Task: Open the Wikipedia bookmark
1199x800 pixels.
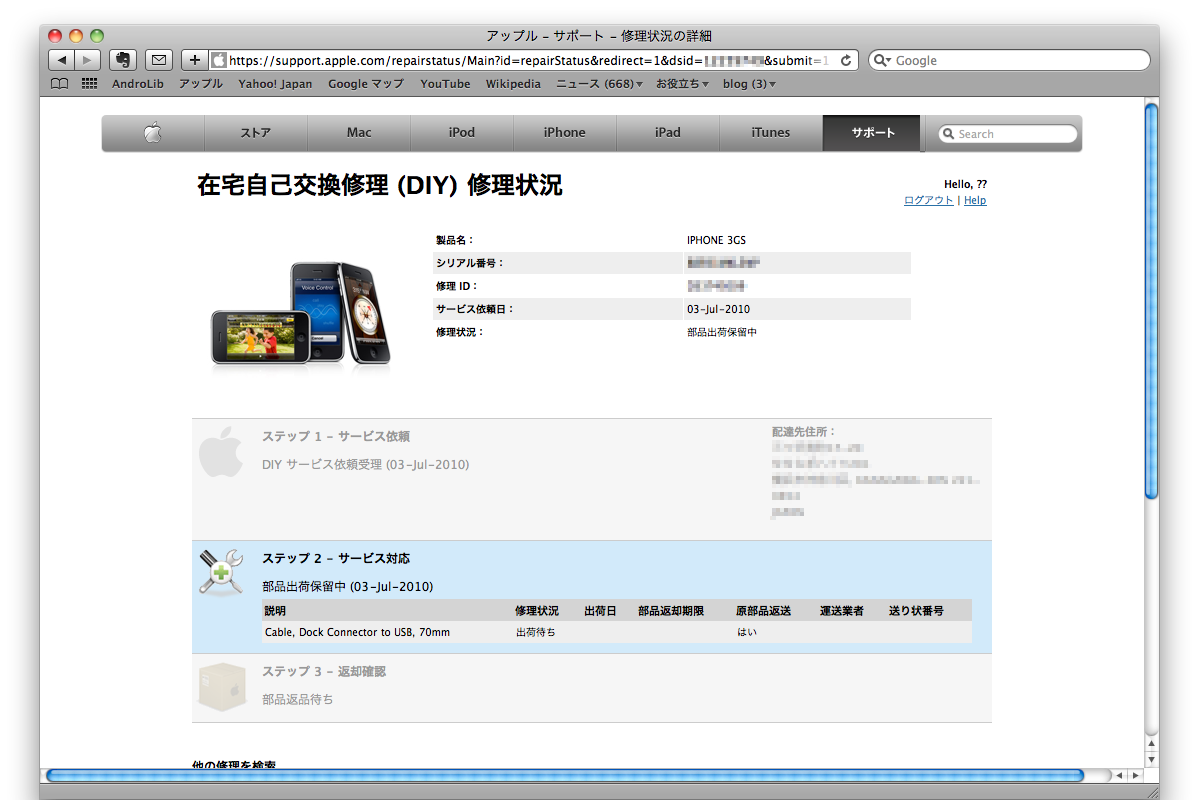Action: [x=513, y=83]
